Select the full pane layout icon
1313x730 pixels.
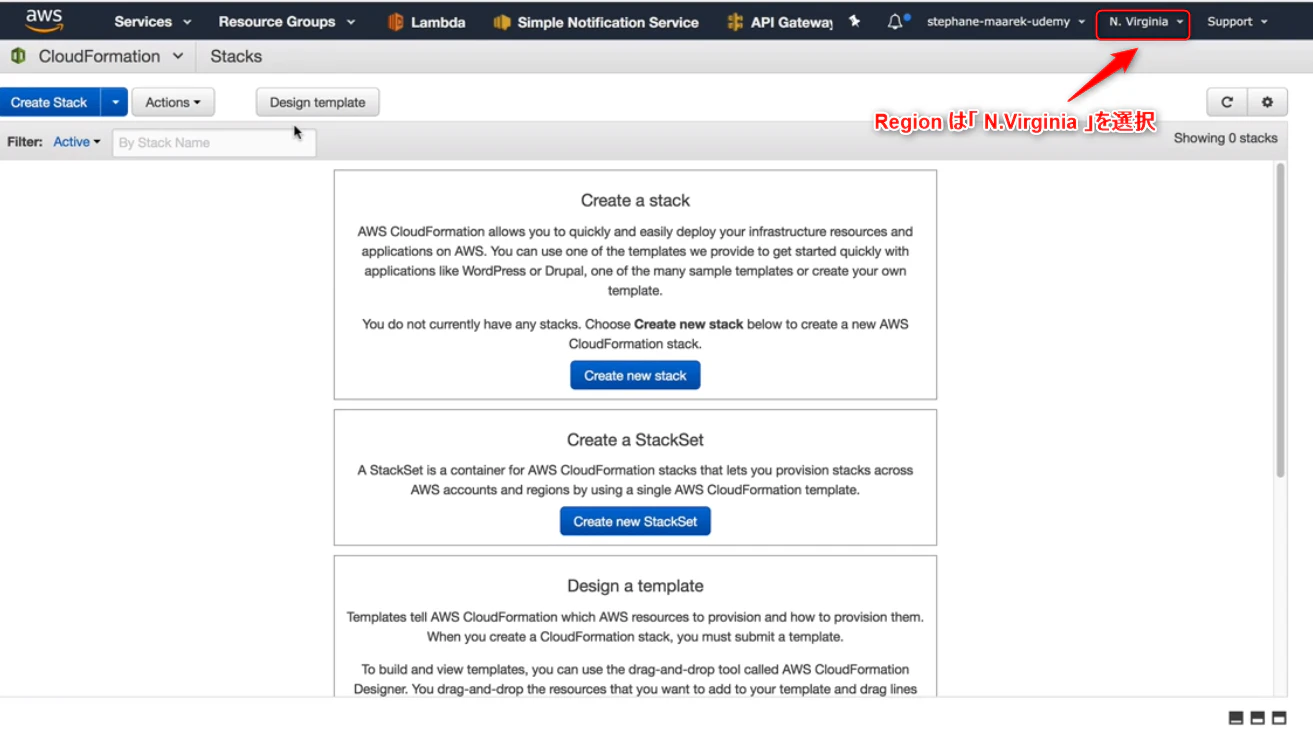click(x=1279, y=718)
